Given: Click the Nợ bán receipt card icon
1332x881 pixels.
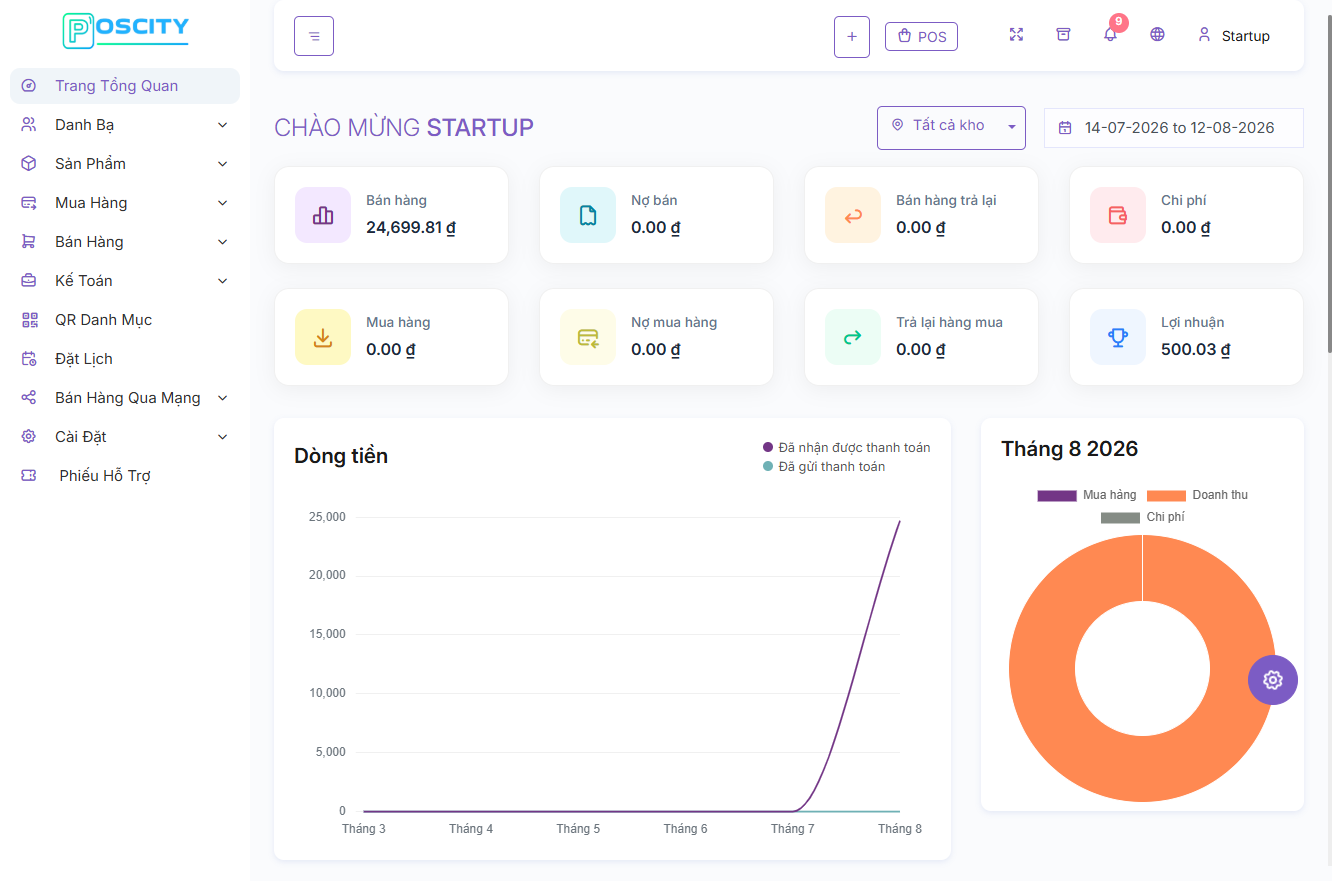Looking at the screenshot, I should tap(588, 215).
